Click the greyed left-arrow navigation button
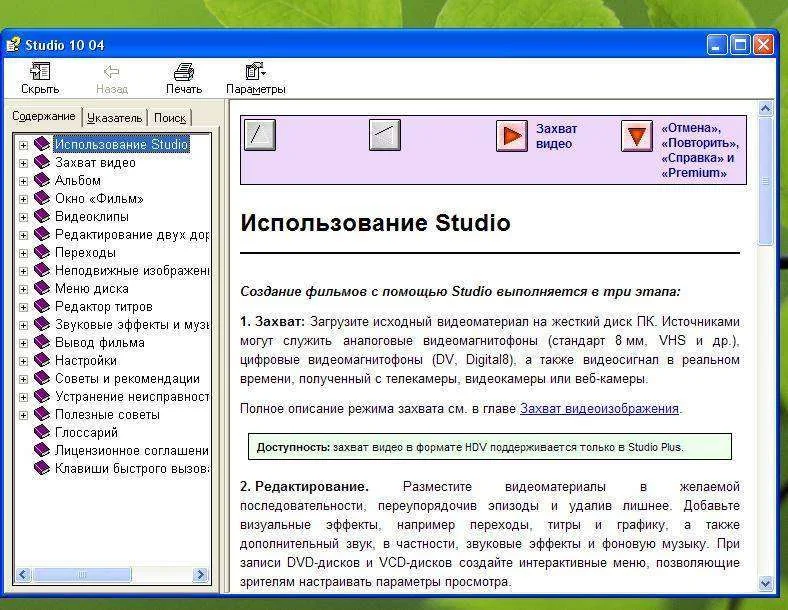 click(x=385, y=135)
